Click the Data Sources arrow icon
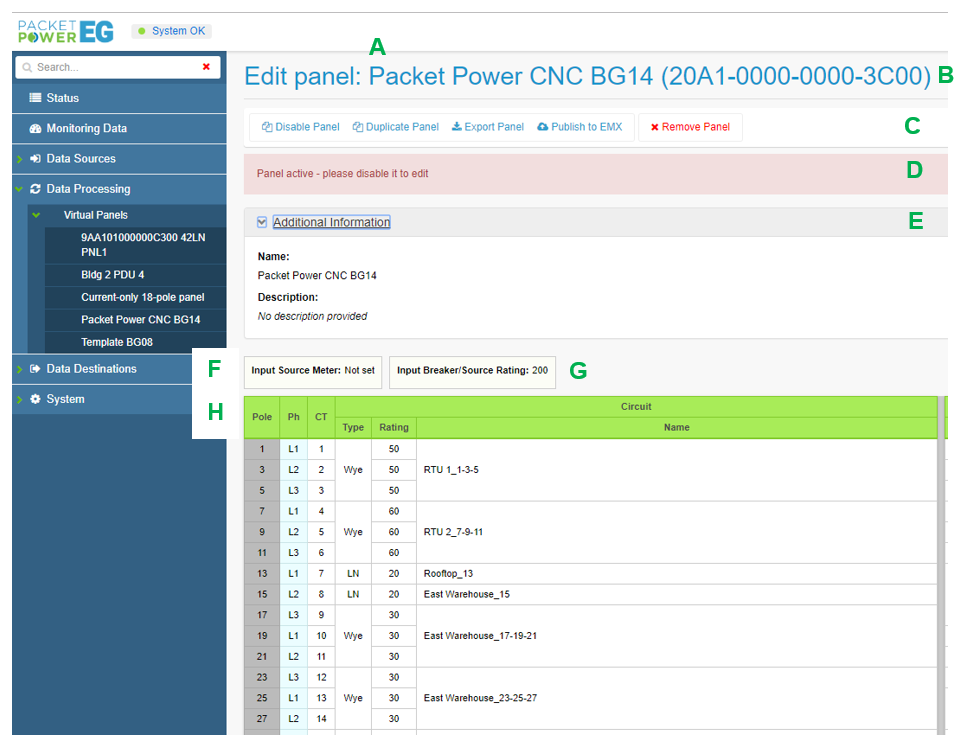The image size is (959, 746). (36, 159)
